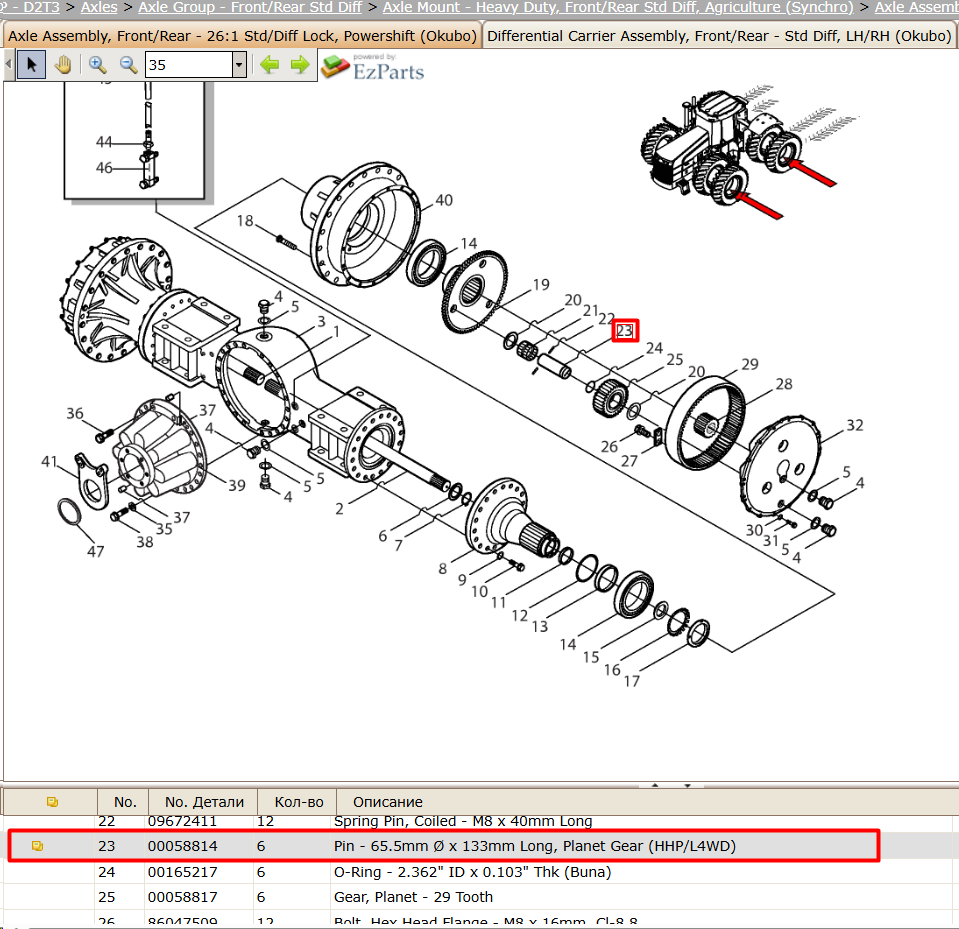Click callout 29 near ring gear
Image resolution: width=959 pixels, height=929 pixels.
pyautogui.click(x=750, y=365)
